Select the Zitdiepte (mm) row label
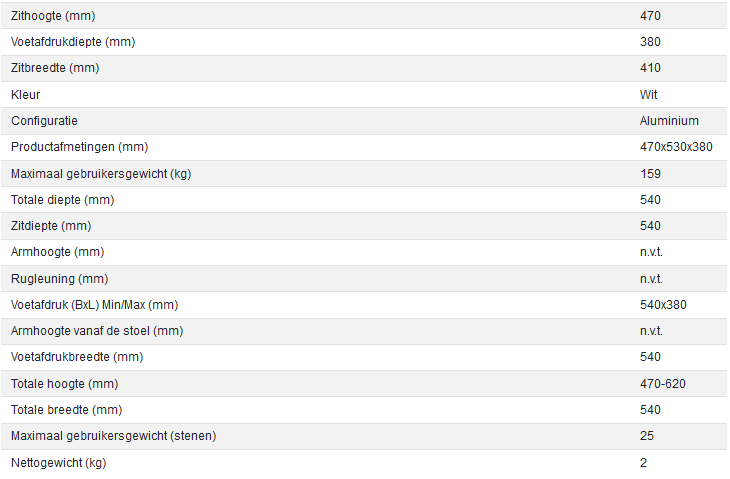730x479 pixels. [51, 226]
